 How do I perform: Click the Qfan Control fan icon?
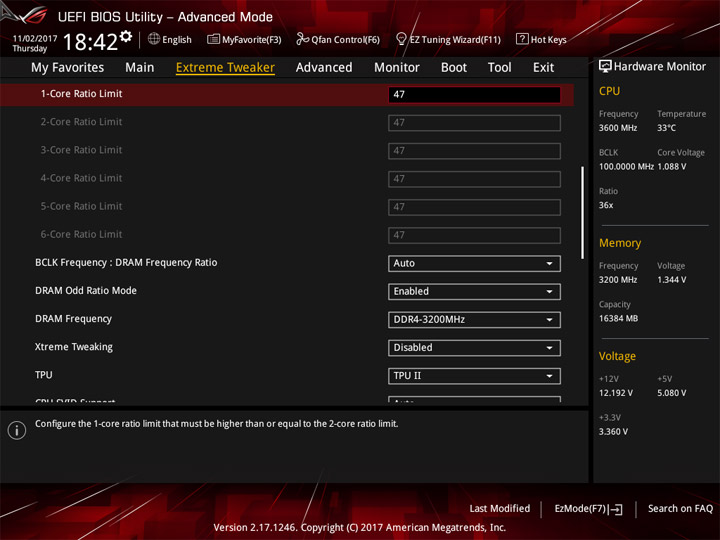point(302,39)
